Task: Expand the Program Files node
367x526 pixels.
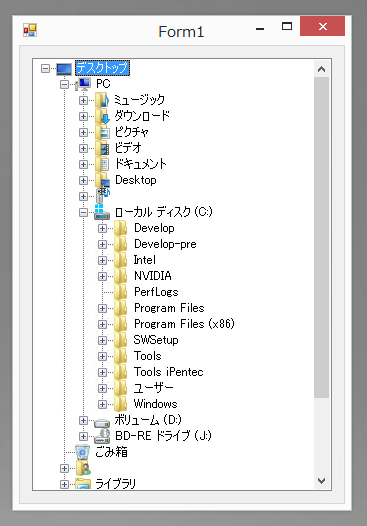Action: pyautogui.click(x=102, y=308)
